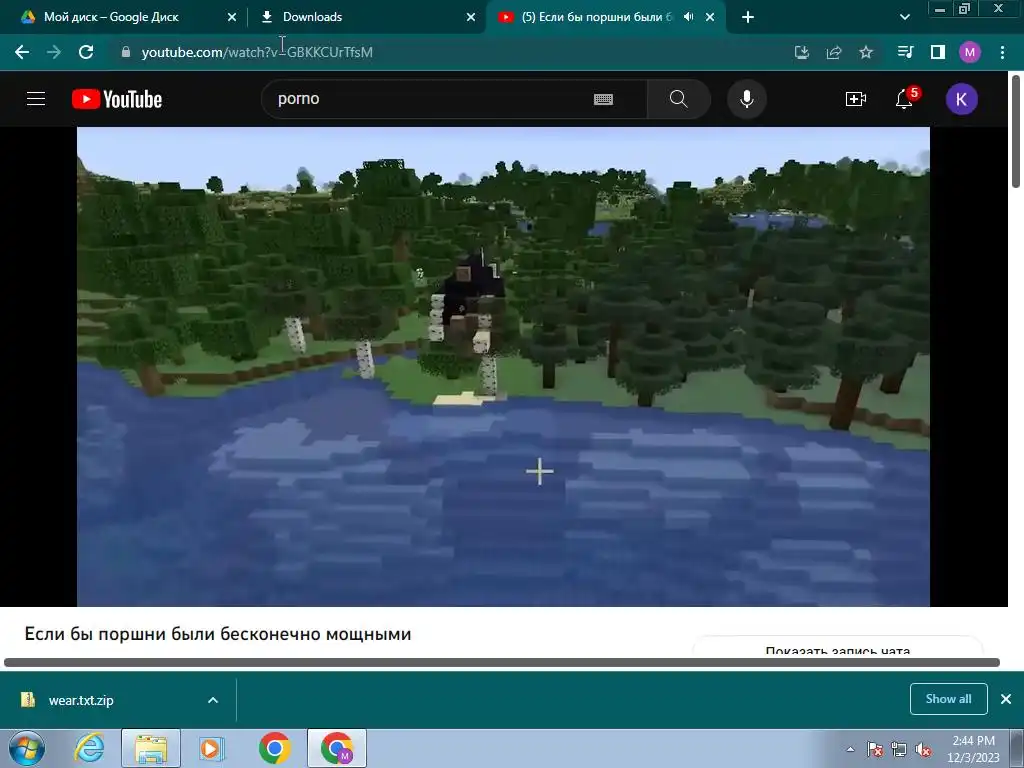The width and height of the screenshot is (1024, 768).
Task: Open the YouTube hamburger guide menu
Action: coord(36,99)
